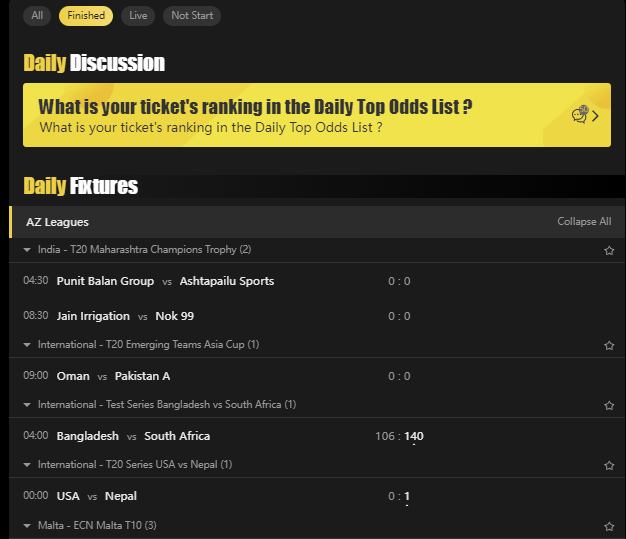This screenshot has height=539, width=626.
Task: Switch to the Live matches filter
Action: coord(138,16)
